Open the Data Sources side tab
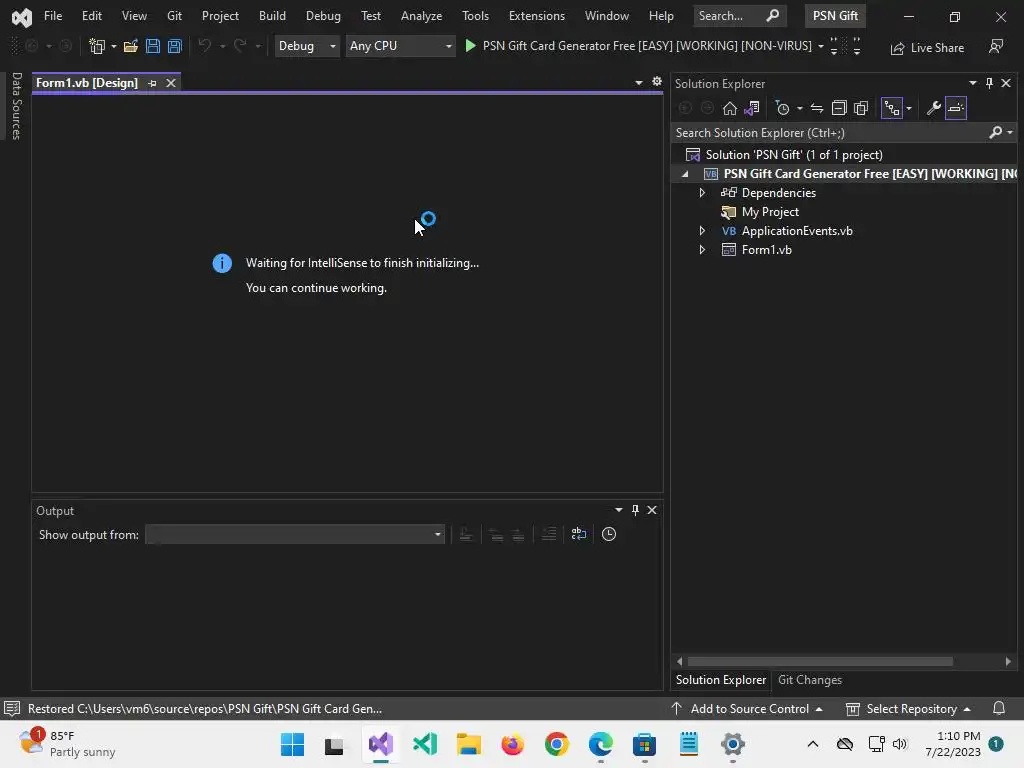1024x768 pixels. coord(17,106)
